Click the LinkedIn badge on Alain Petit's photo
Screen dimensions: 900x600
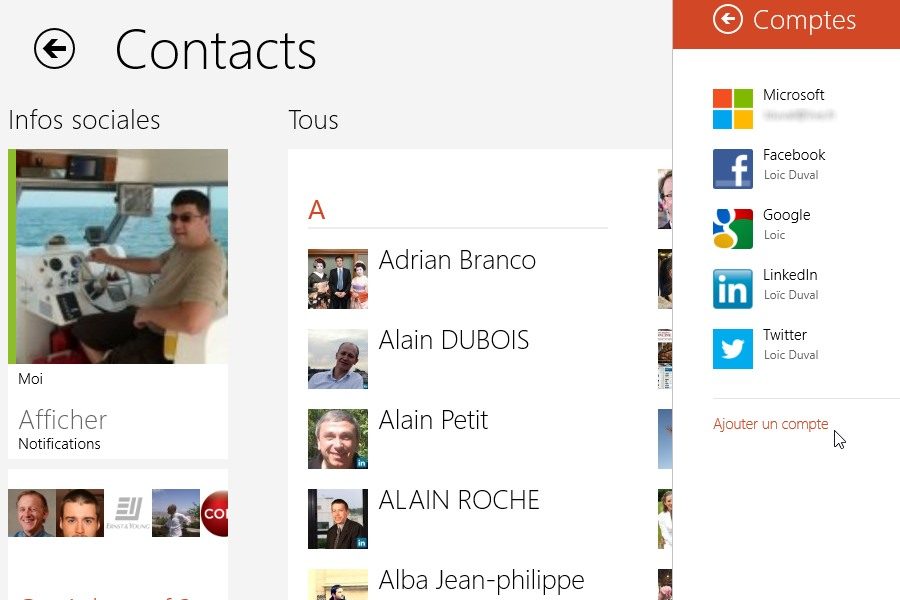click(362, 462)
